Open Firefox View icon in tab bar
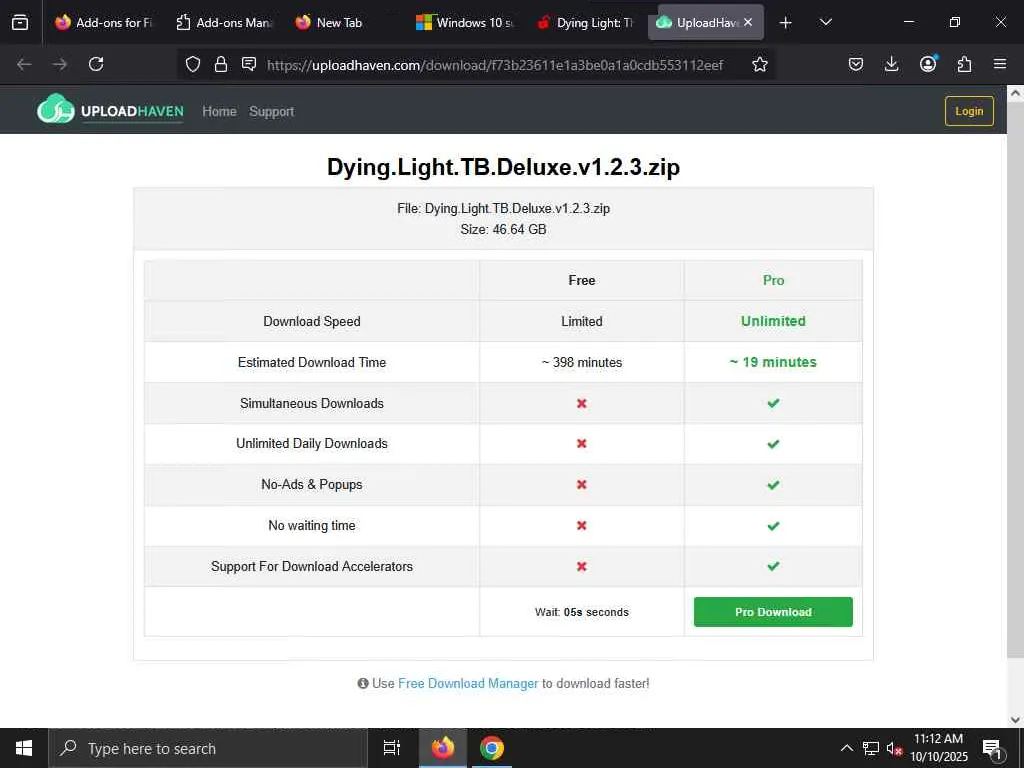 point(20,22)
